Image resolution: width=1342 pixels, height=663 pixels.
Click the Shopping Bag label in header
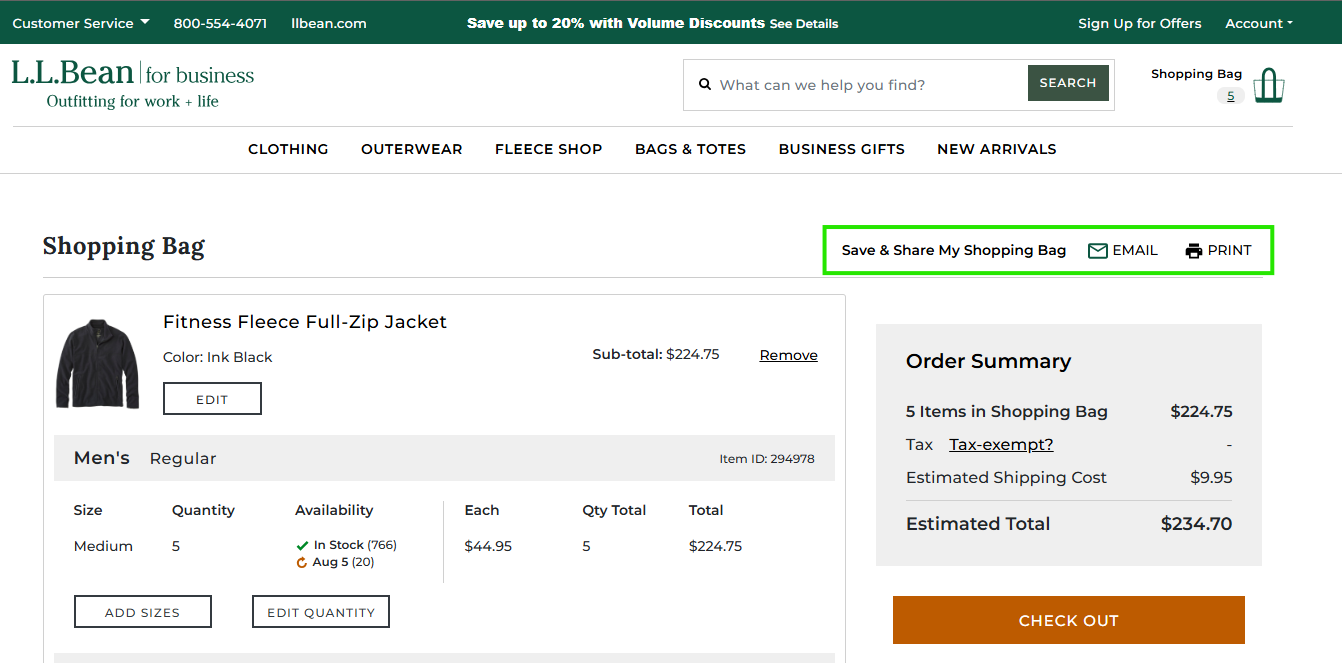[x=1196, y=74]
